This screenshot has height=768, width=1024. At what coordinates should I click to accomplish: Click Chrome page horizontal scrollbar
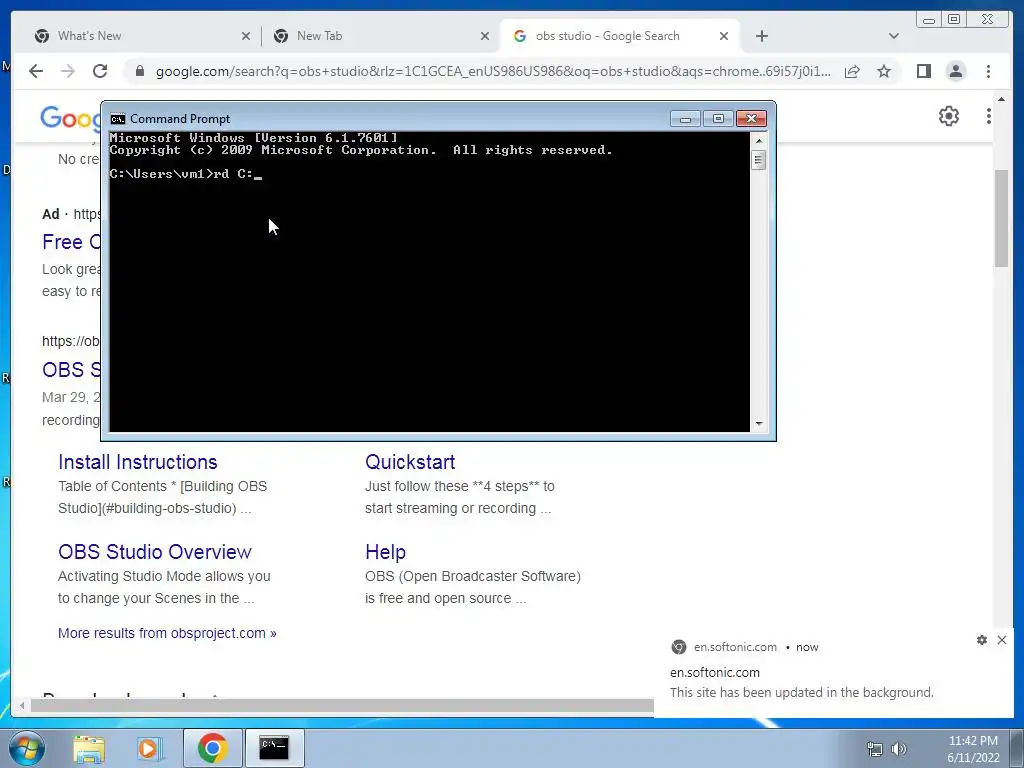pyautogui.click(x=342, y=705)
